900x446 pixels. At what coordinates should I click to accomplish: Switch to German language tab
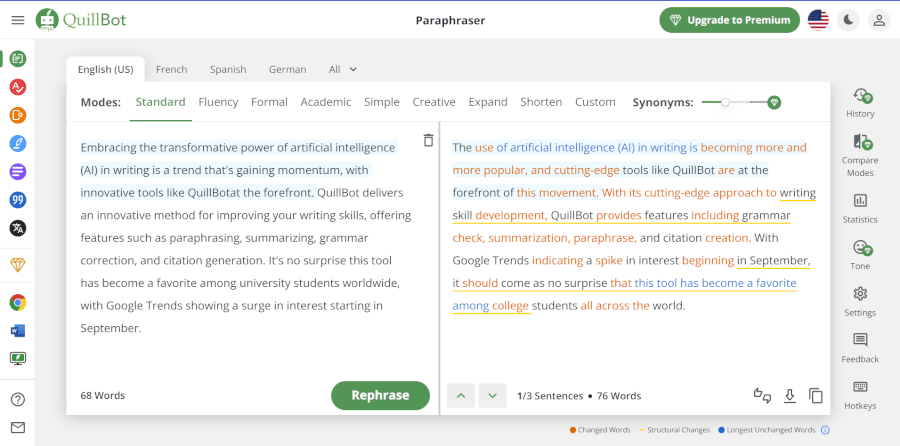pyautogui.click(x=288, y=69)
